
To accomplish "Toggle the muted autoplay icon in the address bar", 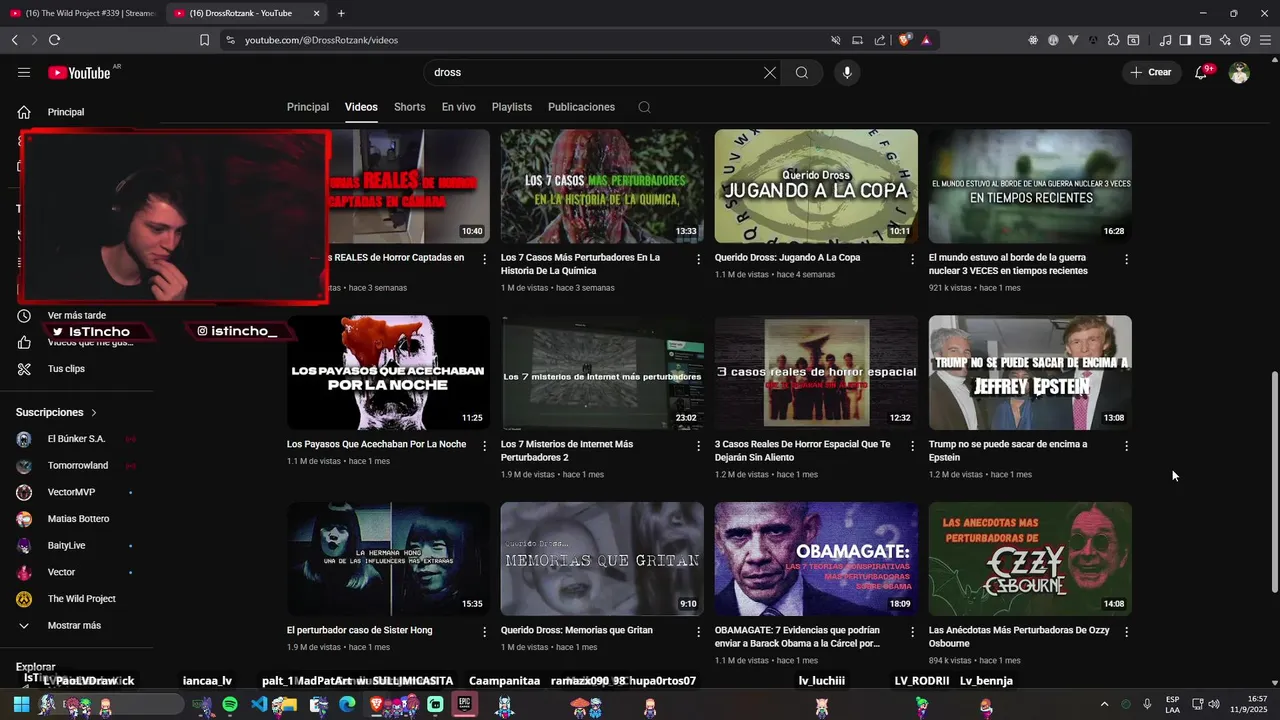I will coord(836,40).
